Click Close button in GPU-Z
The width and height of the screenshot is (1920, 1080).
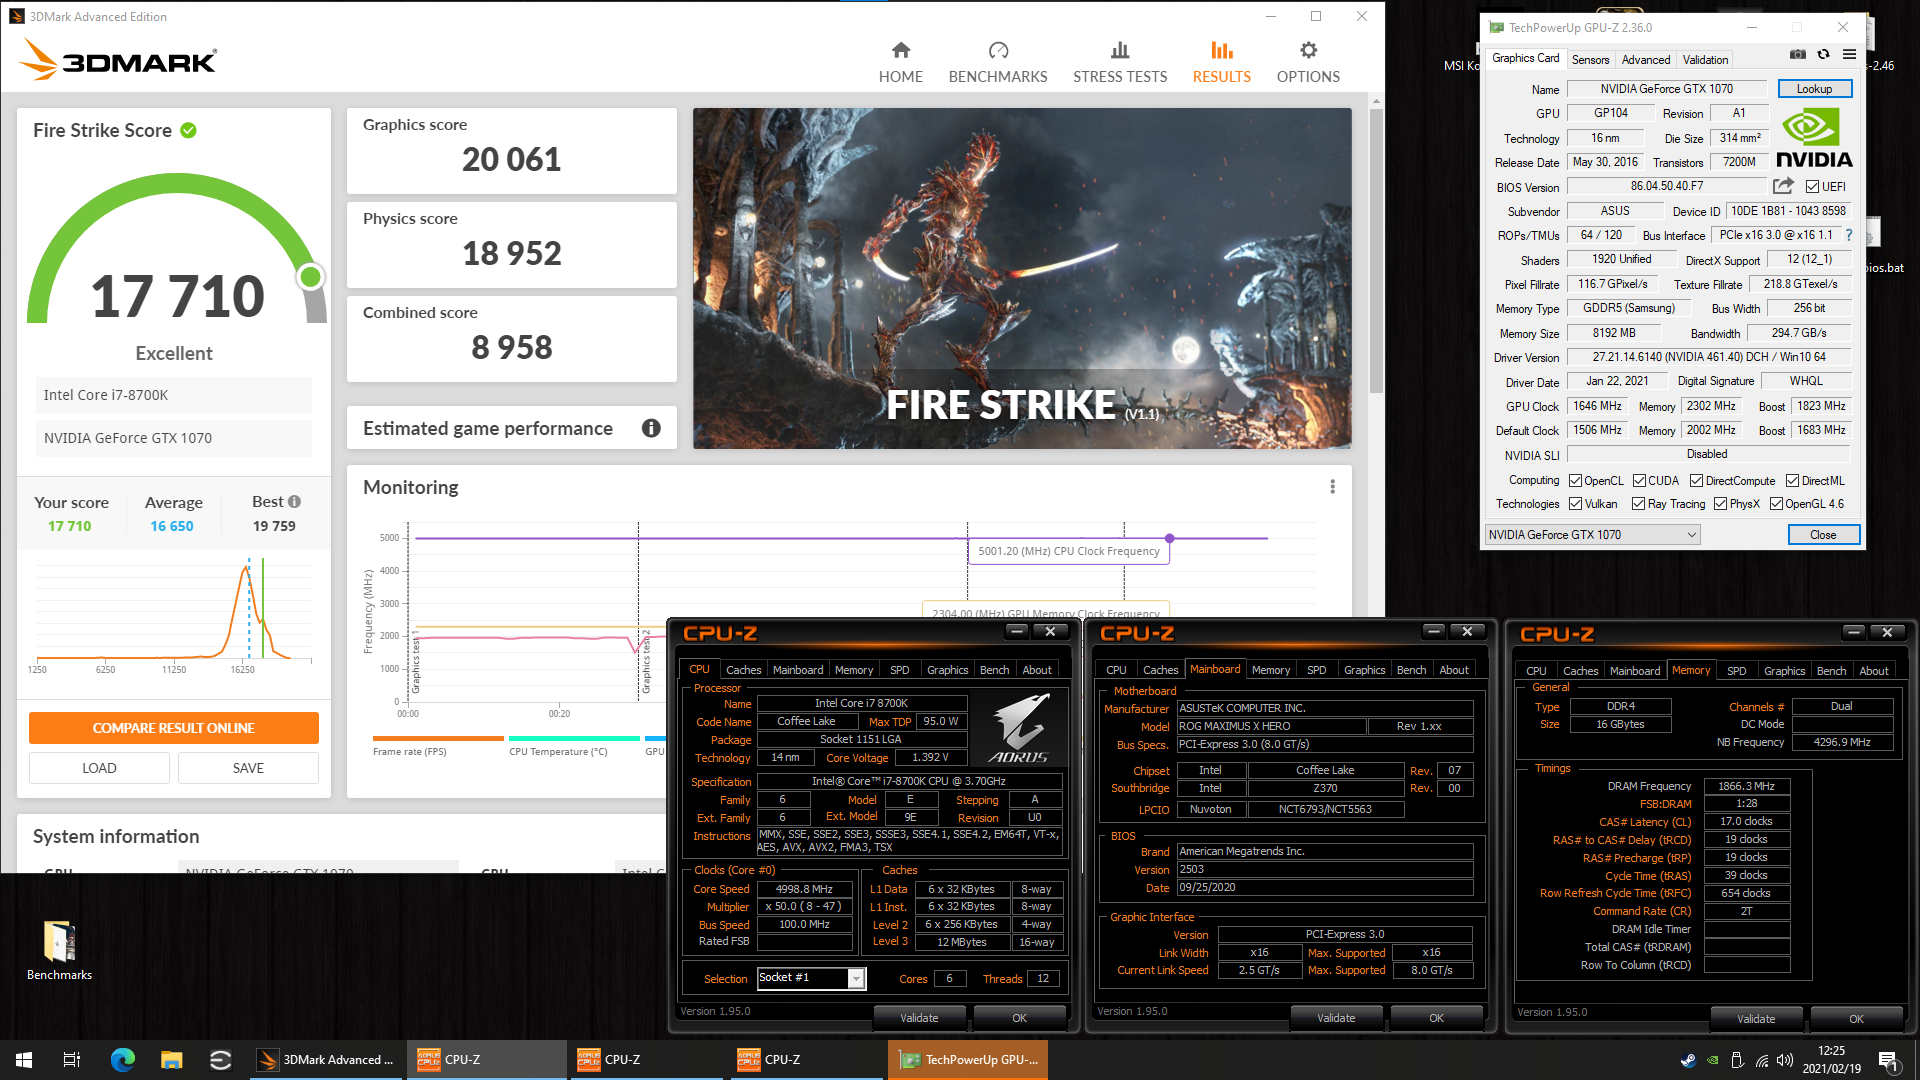pos(1823,535)
